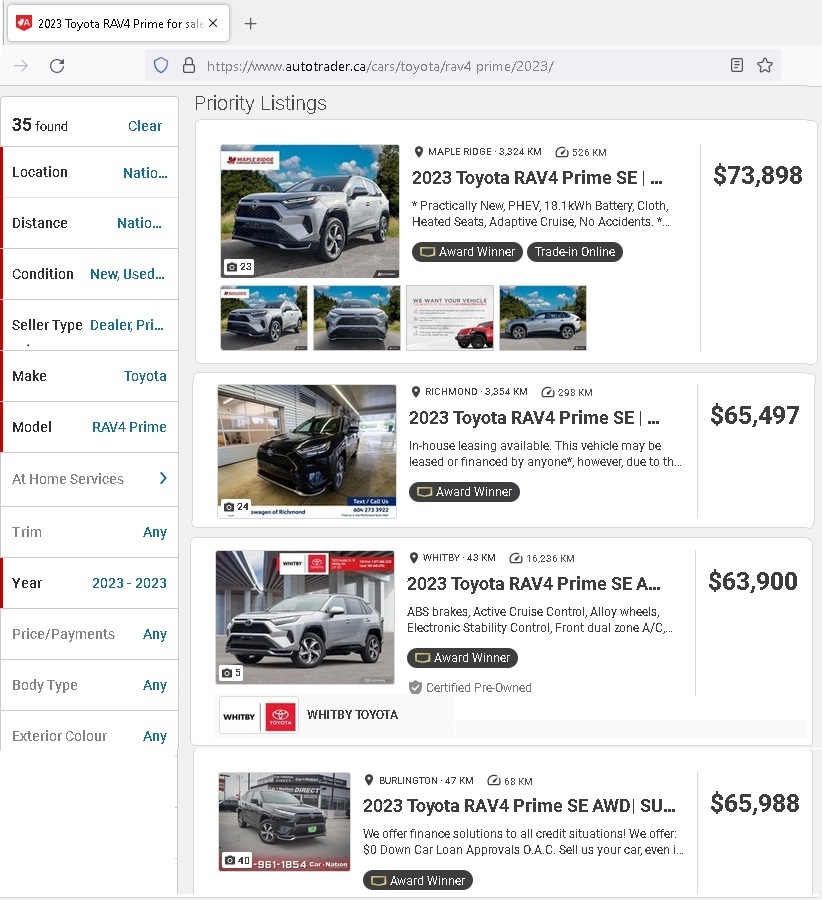The height and width of the screenshot is (900, 822).
Task: Click the browser reload icon
Action: (57, 65)
